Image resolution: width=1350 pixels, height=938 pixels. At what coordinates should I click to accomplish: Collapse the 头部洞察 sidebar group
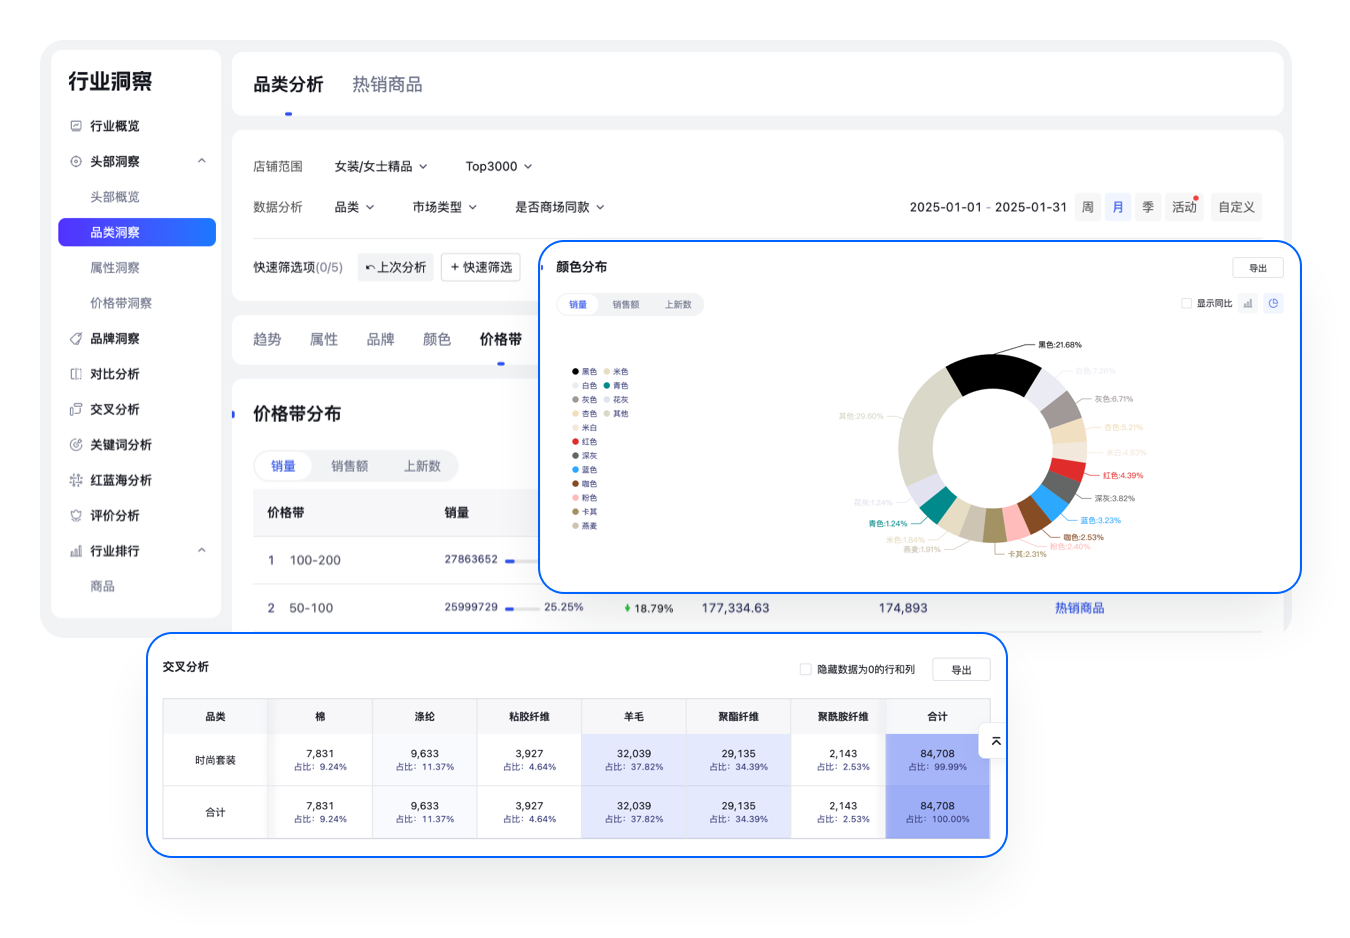pos(202,161)
